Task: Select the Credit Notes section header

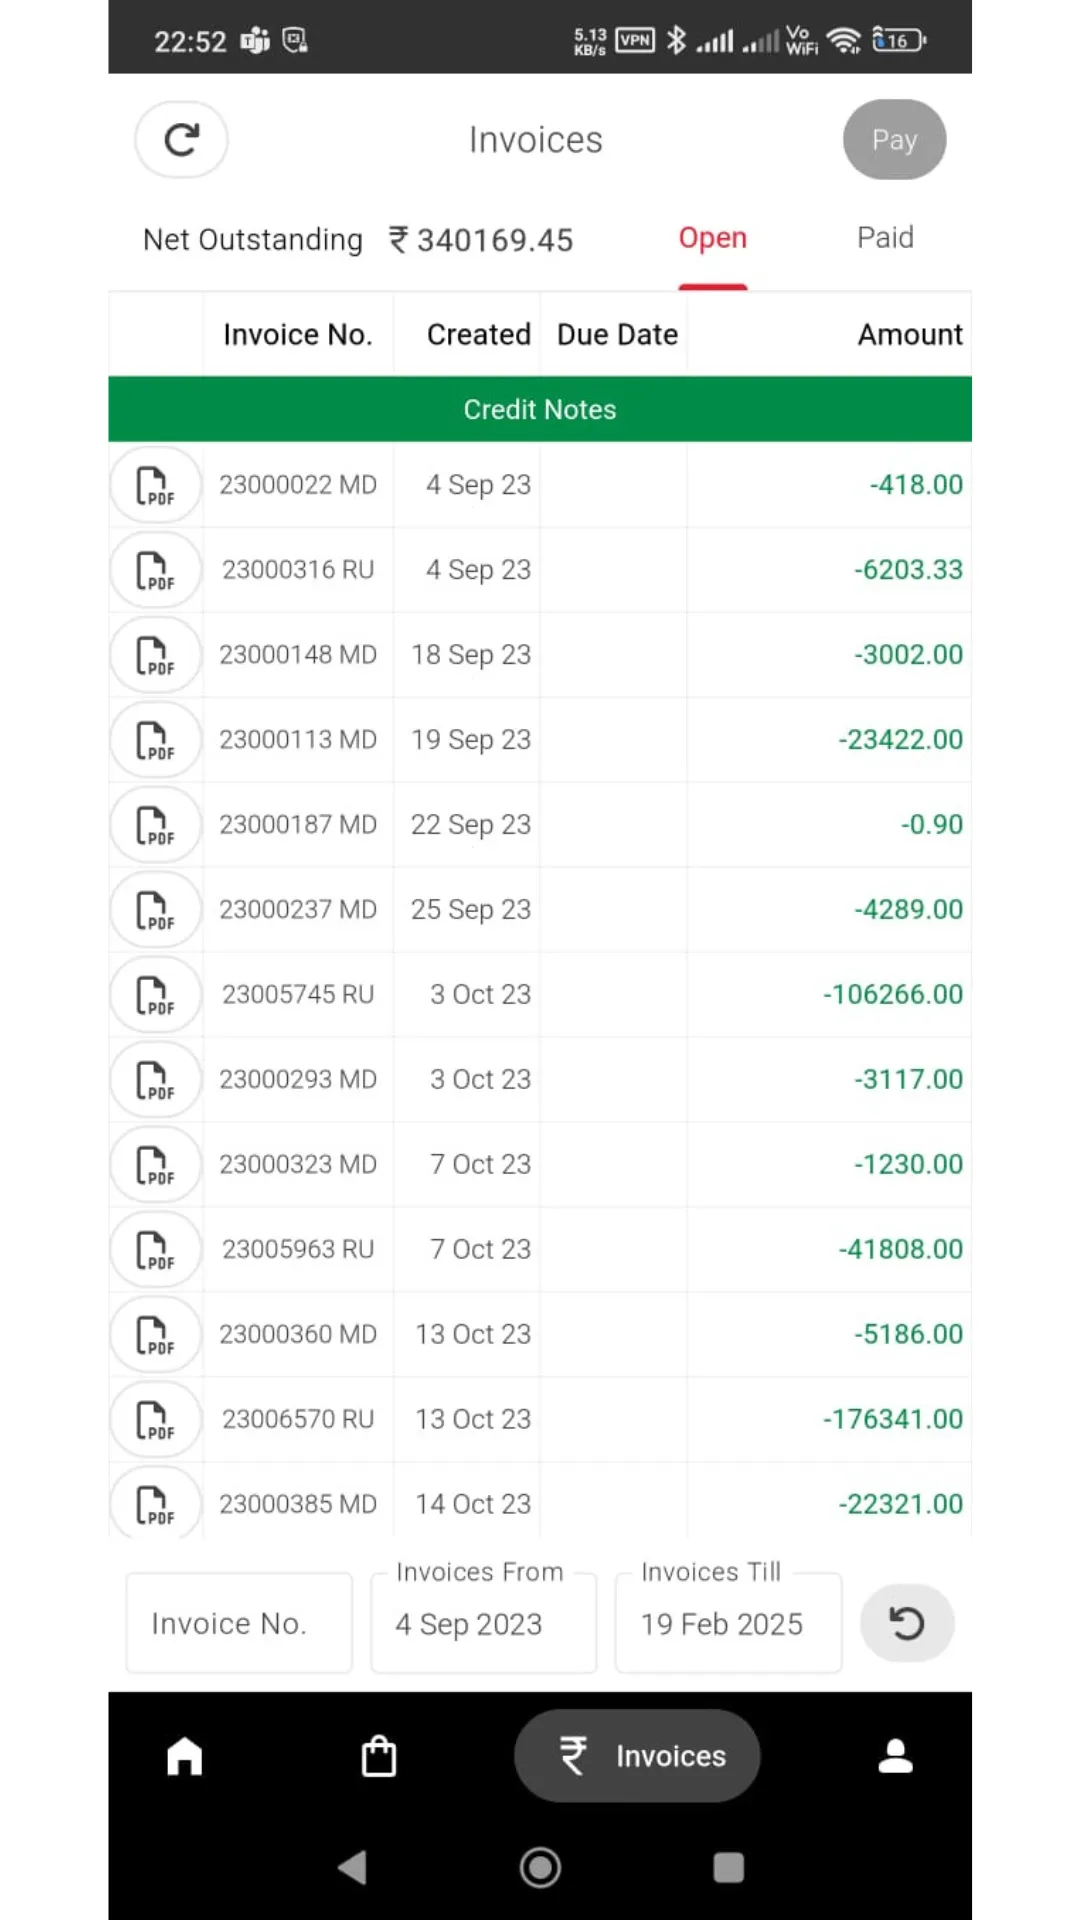Action: coord(540,409)
